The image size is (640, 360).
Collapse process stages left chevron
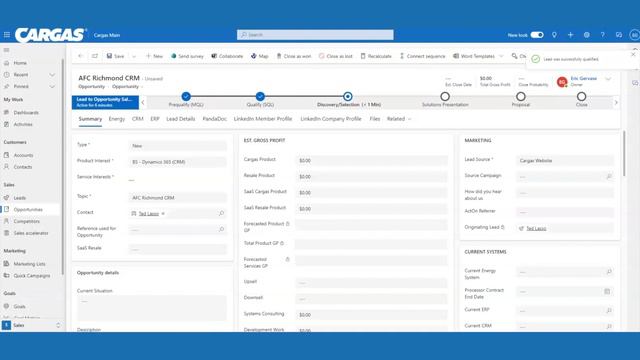pyautogui.click(x=143, y=102)
